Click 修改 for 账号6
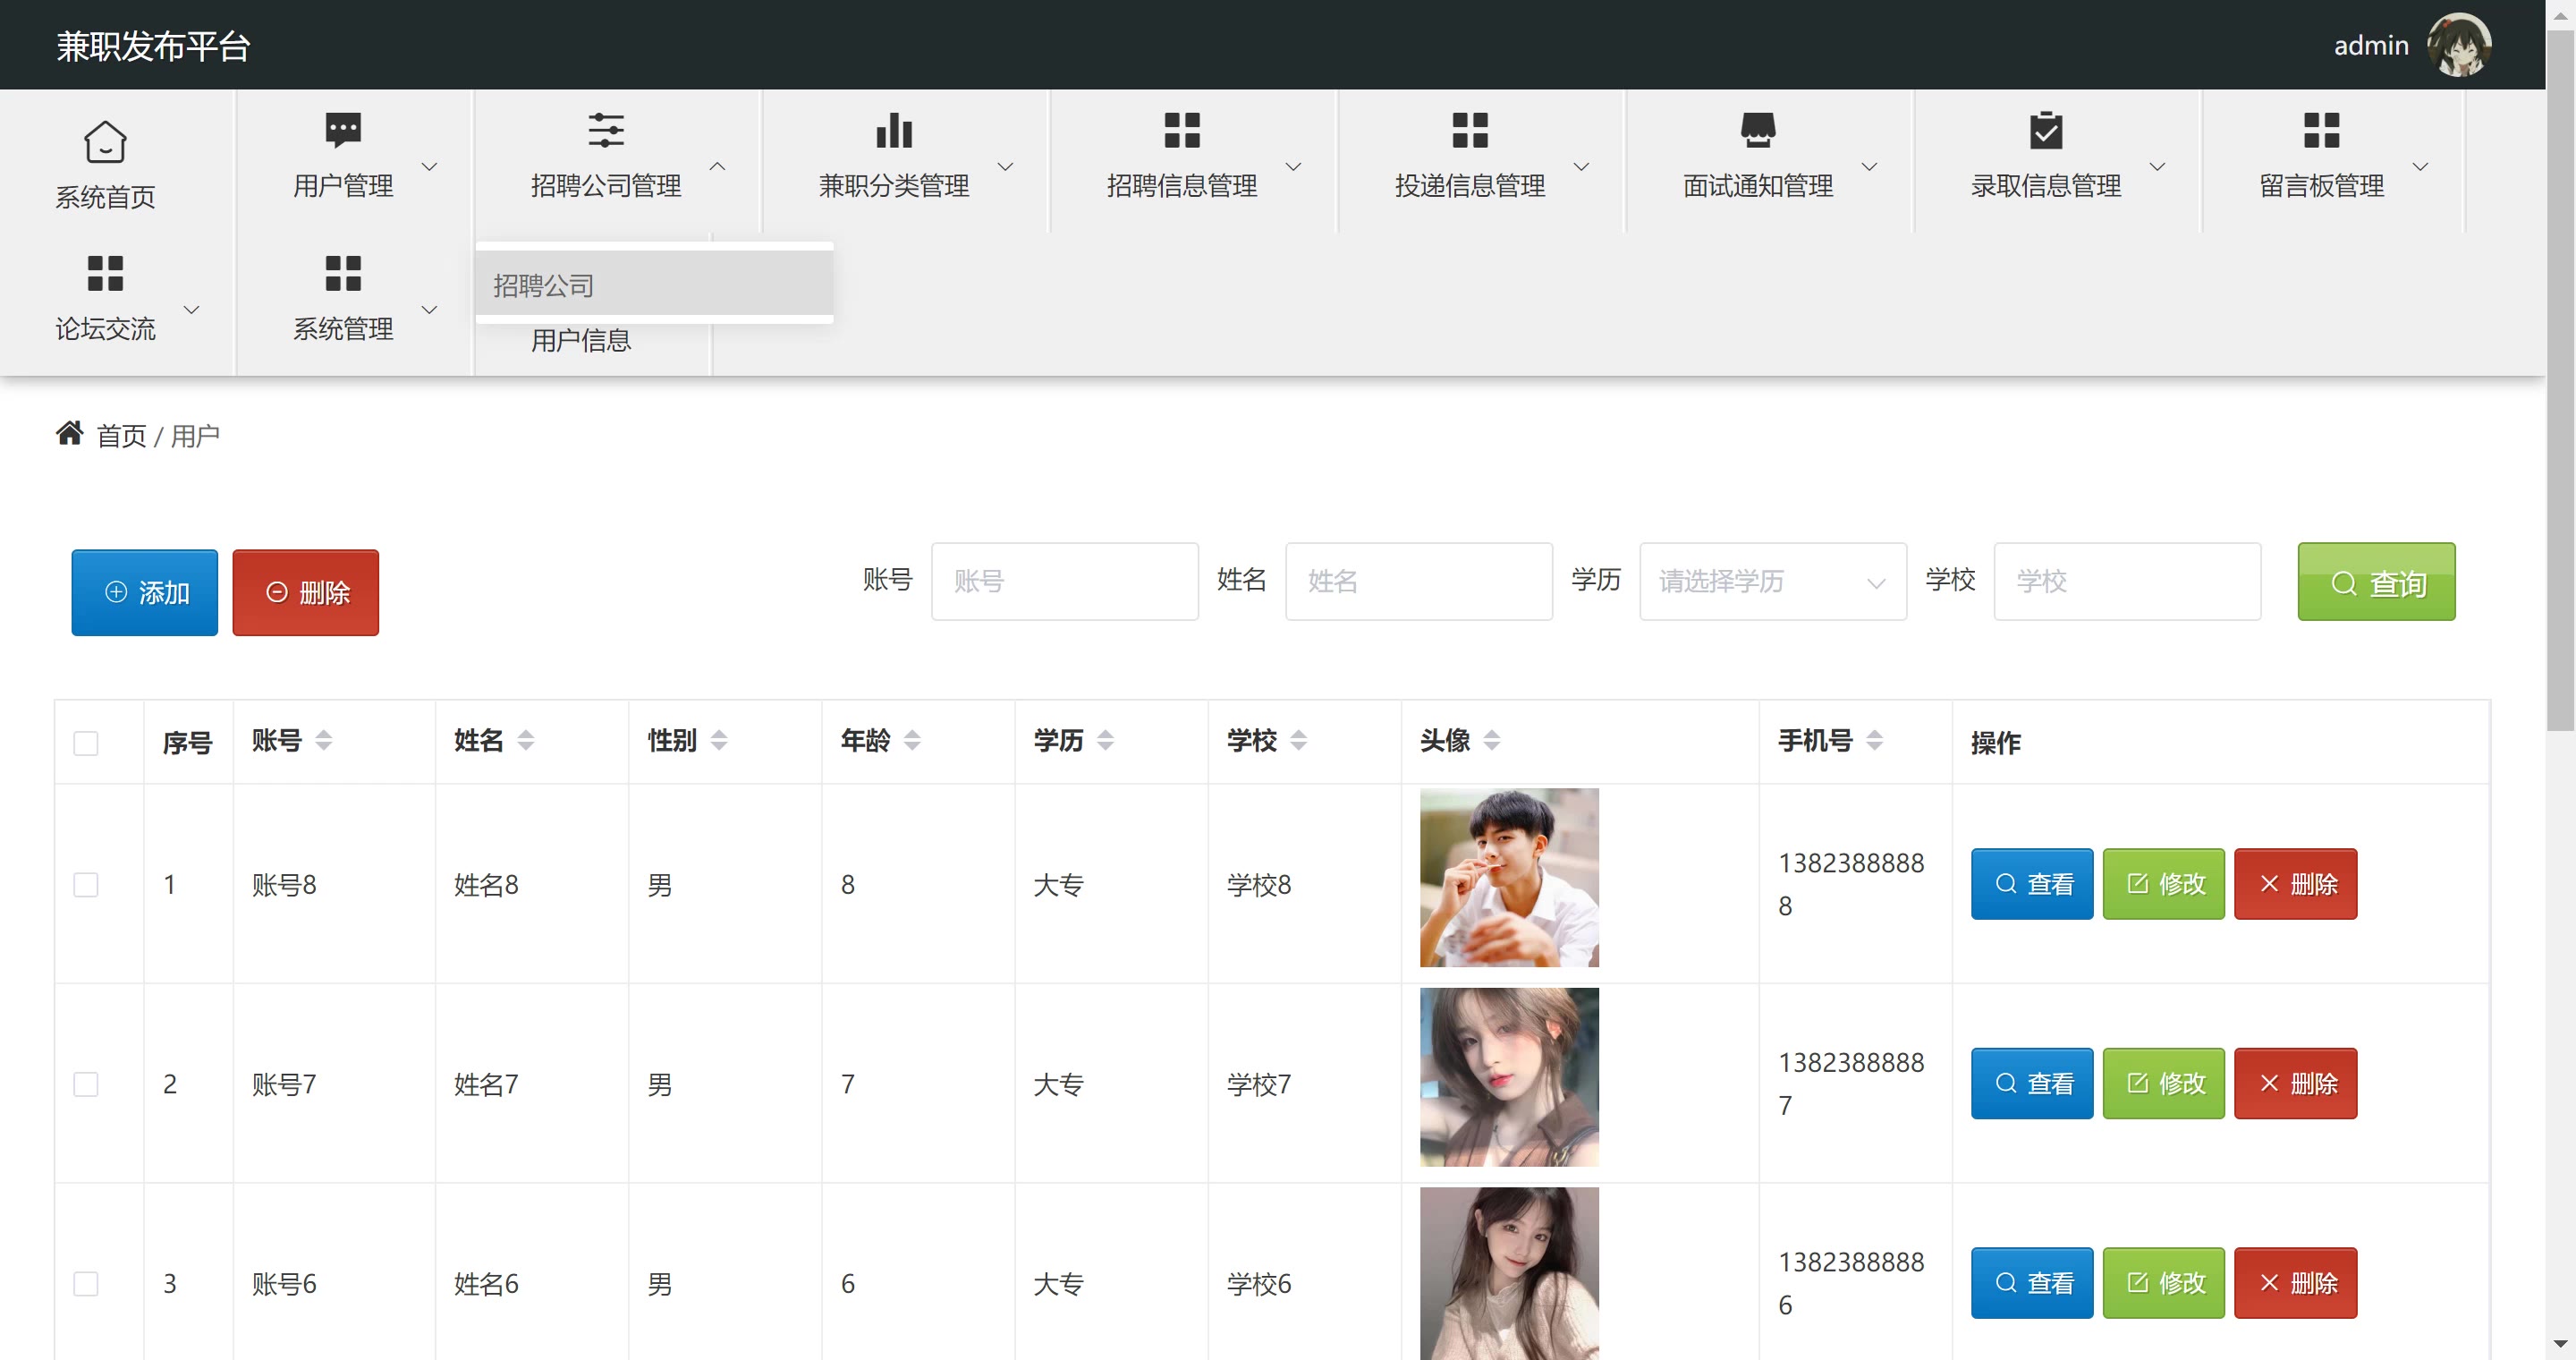Image resolution: width=2576 pixels, height=1360 pixels. [x=2163, y=1282]
